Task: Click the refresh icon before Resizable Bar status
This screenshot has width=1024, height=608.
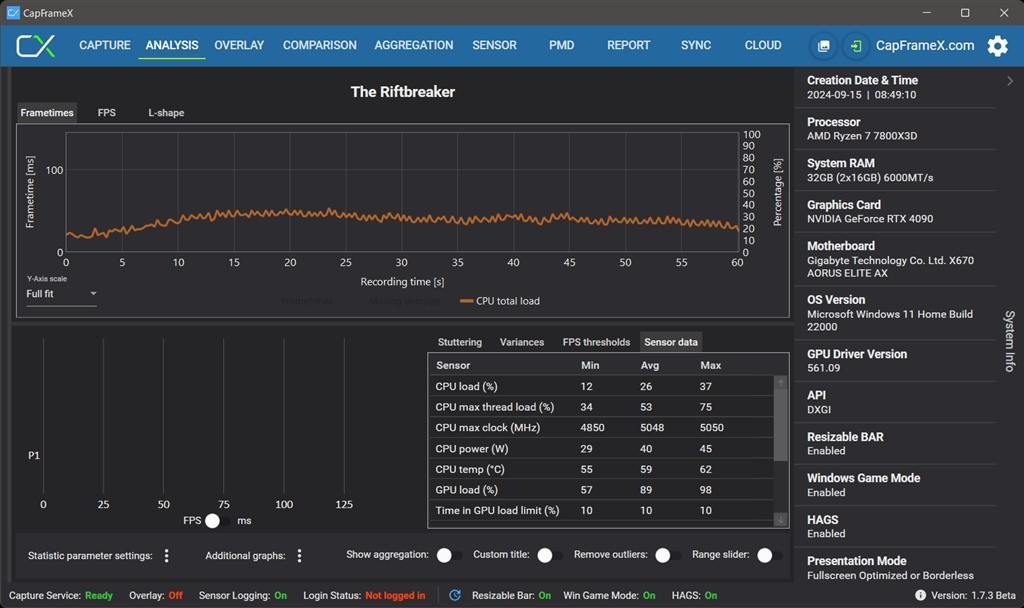Action: [455, 595]
